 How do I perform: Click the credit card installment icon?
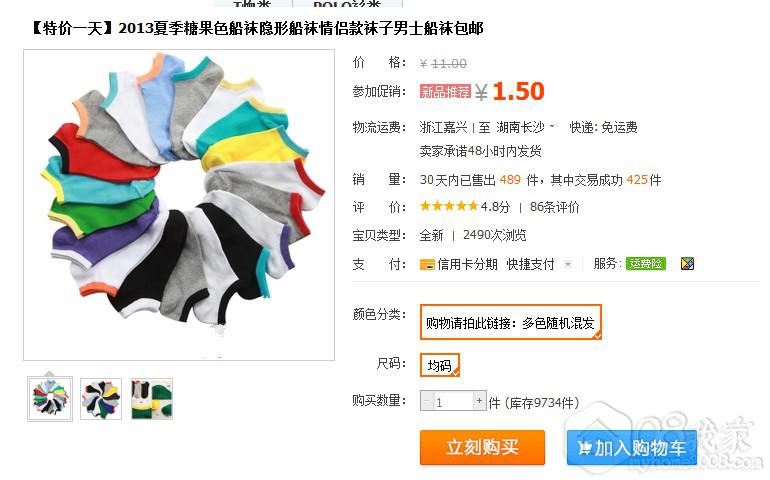(427, 265)
